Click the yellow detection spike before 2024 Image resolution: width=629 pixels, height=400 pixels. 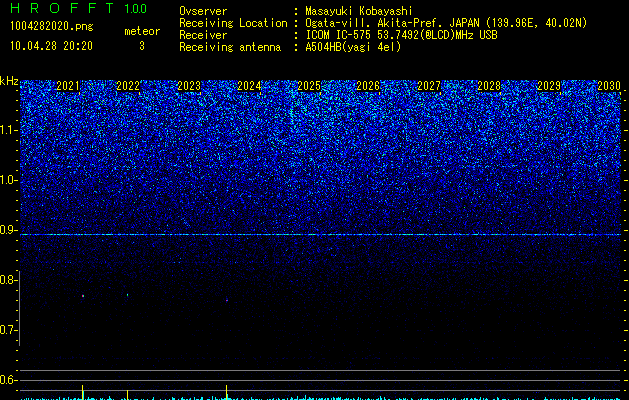click(227, 392)
